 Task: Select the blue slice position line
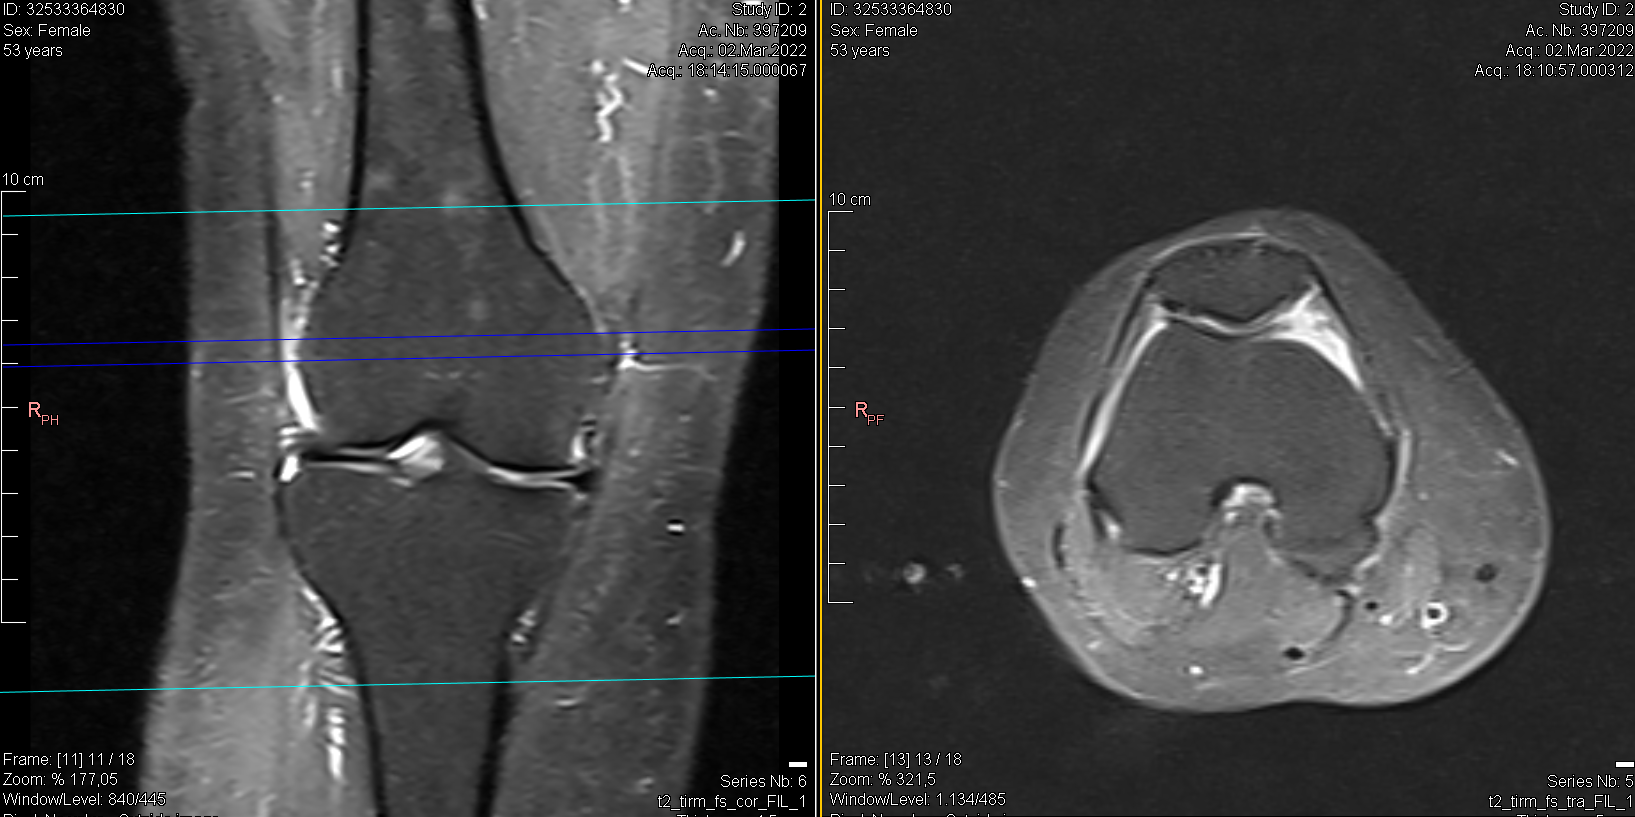tap(400, 338)
